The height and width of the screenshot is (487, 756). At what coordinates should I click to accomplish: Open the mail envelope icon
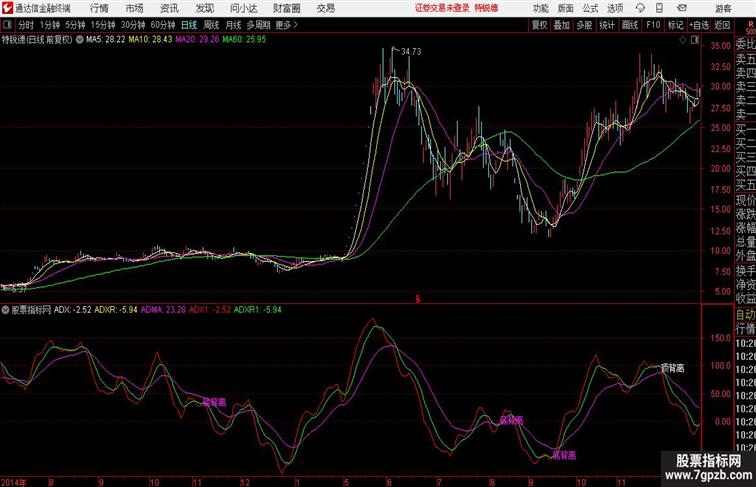tap(682, 8)
